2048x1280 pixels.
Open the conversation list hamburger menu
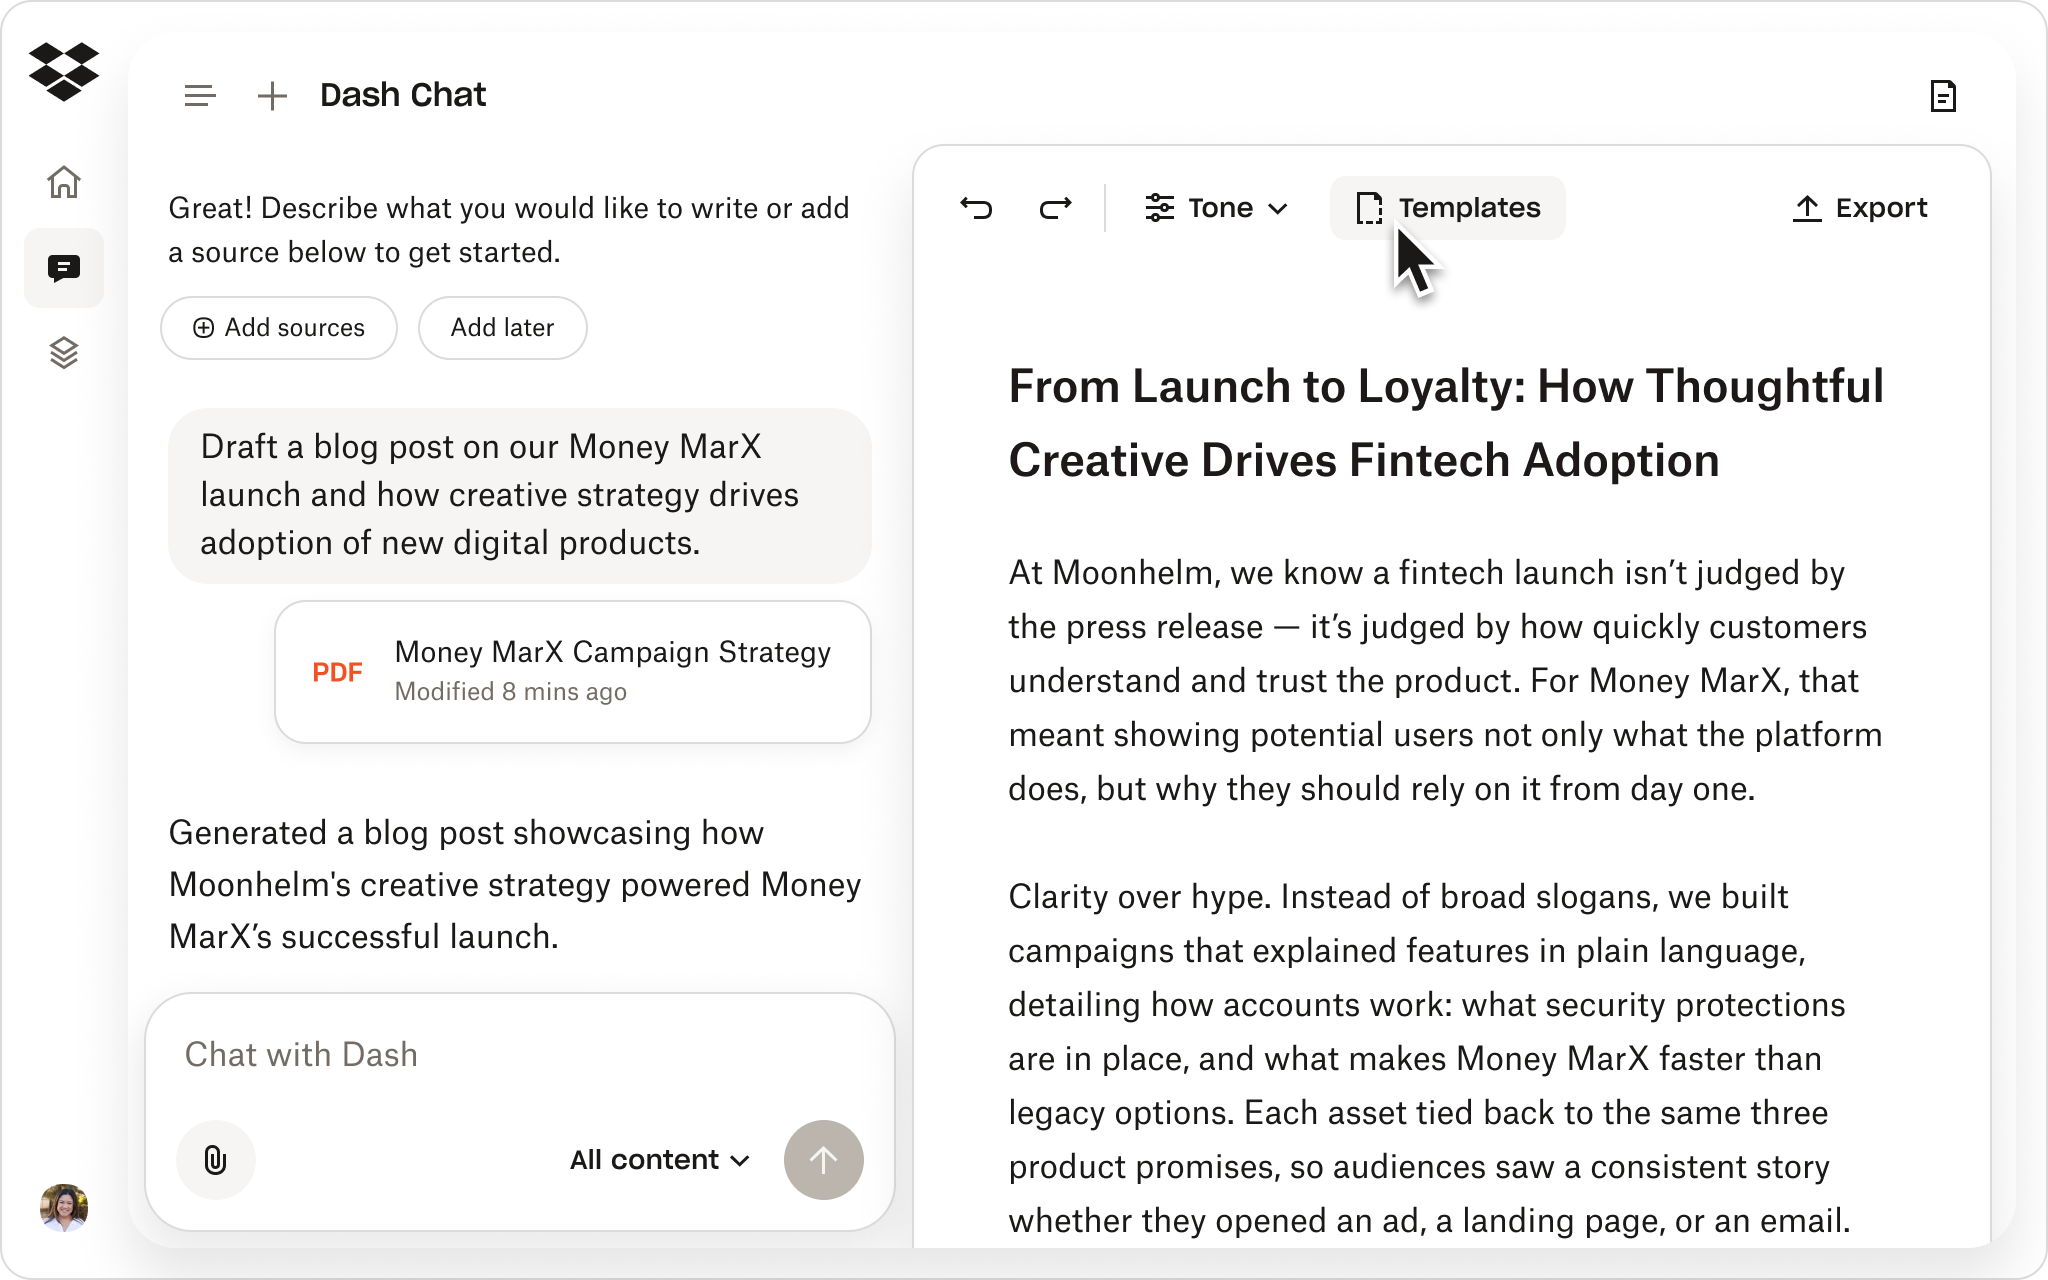[199, 95]
